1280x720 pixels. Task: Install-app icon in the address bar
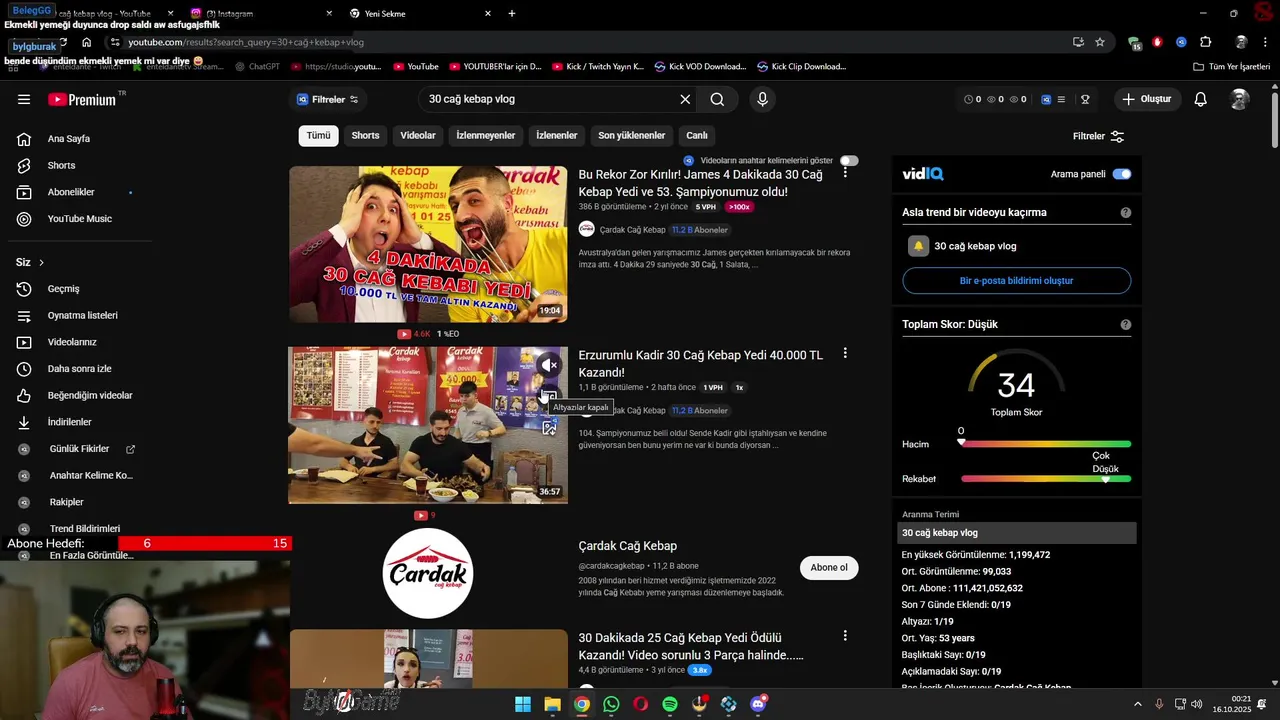pos(1078,42)
